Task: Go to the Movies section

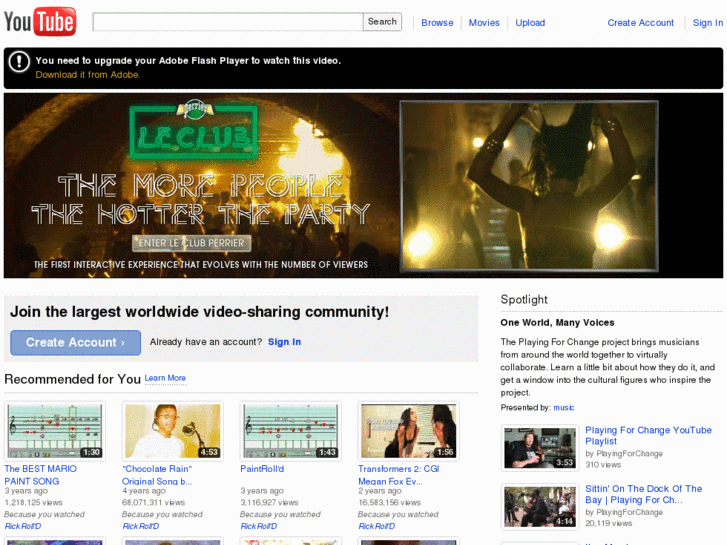Action: tap(484, 23)
